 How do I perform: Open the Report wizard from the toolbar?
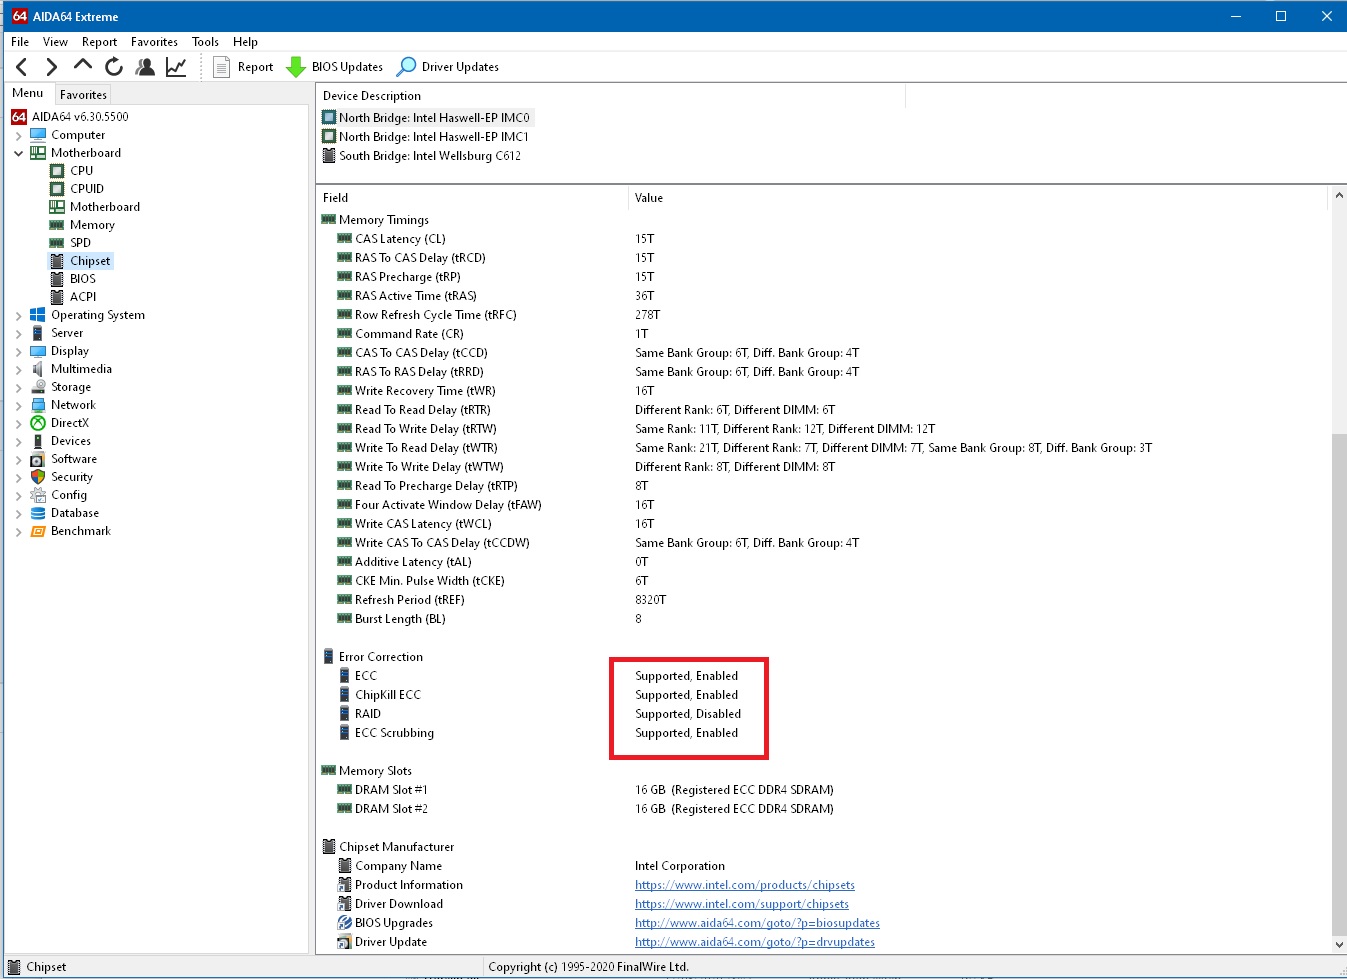(x=243, y=67)
